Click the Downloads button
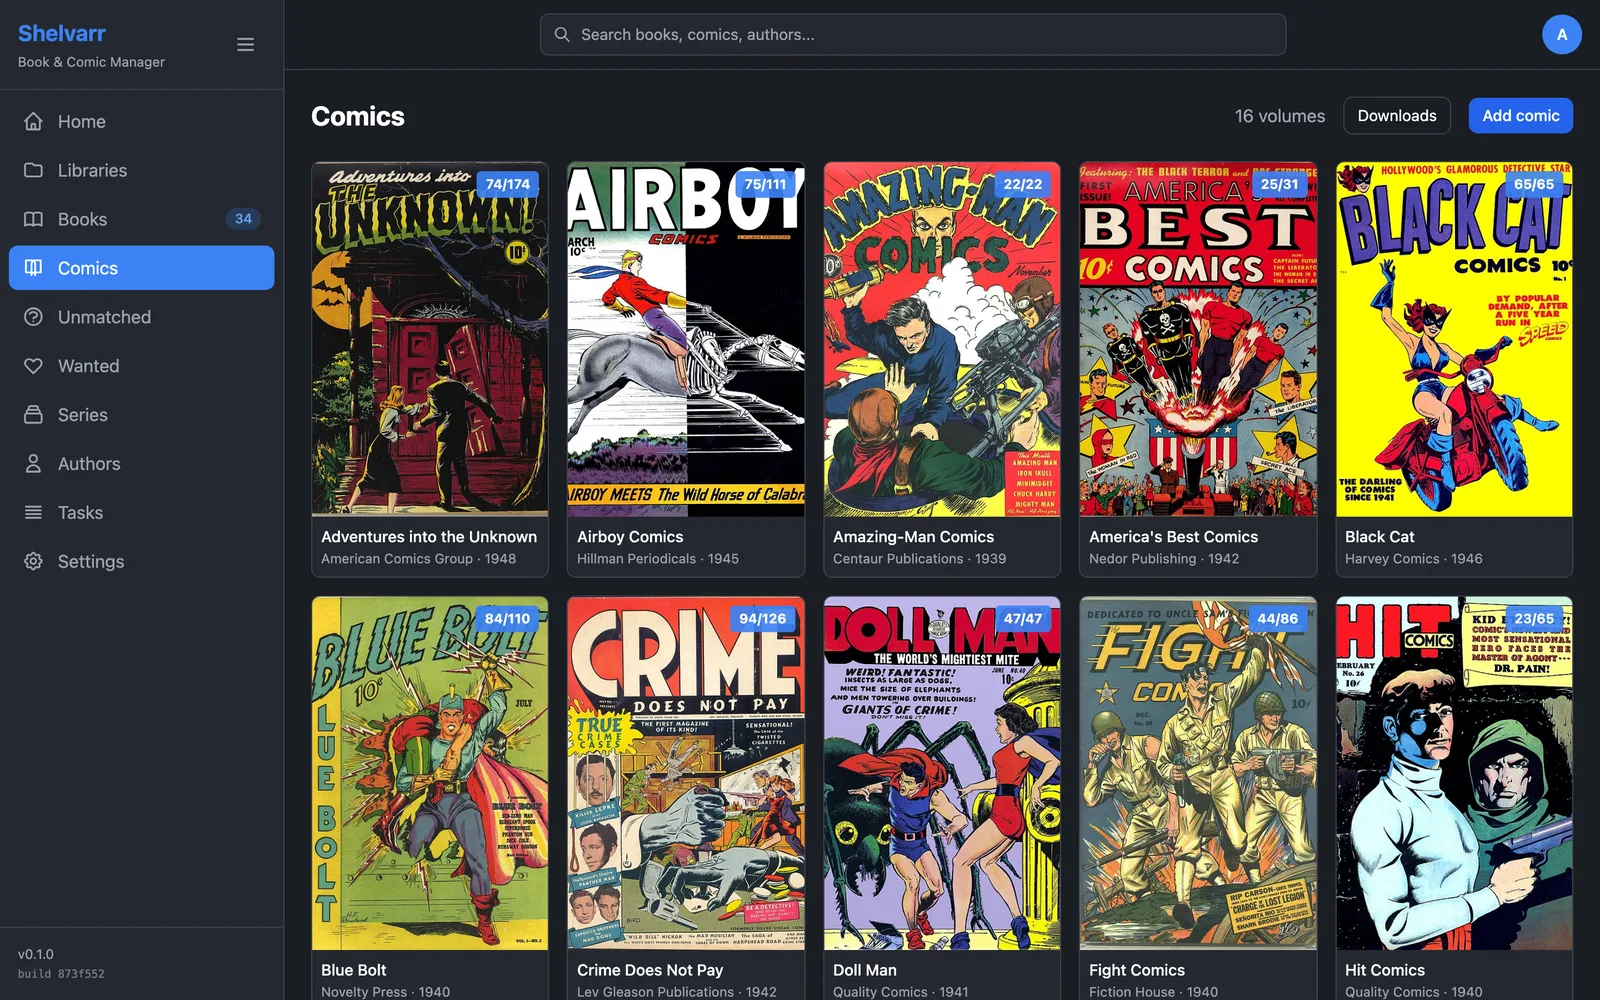Screen dimensions: 1600x1000 [1396, 116]
